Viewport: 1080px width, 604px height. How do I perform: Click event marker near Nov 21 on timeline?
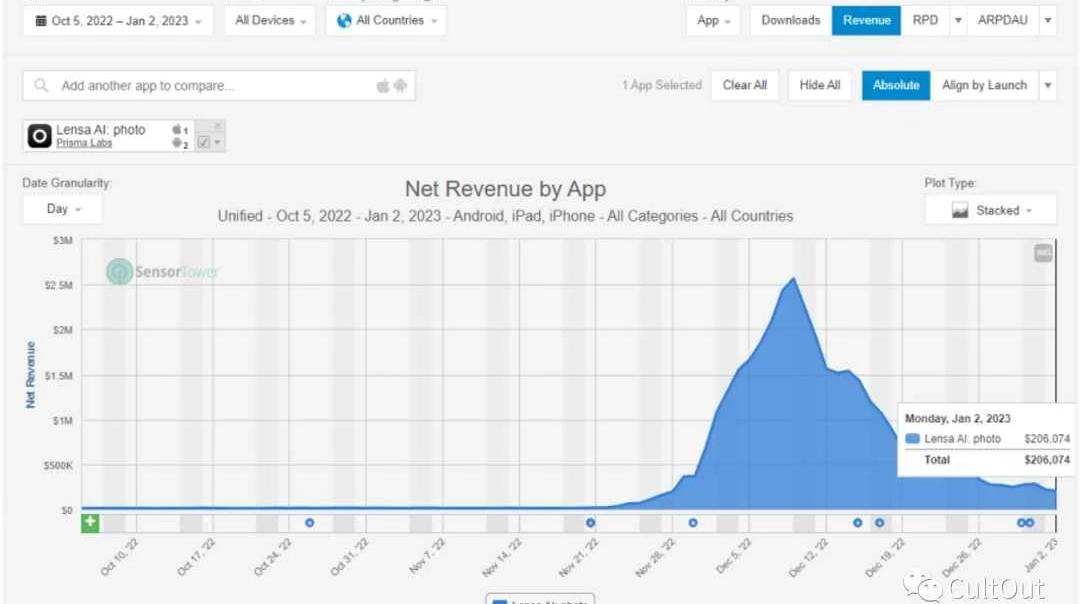[x=590, y=522]
